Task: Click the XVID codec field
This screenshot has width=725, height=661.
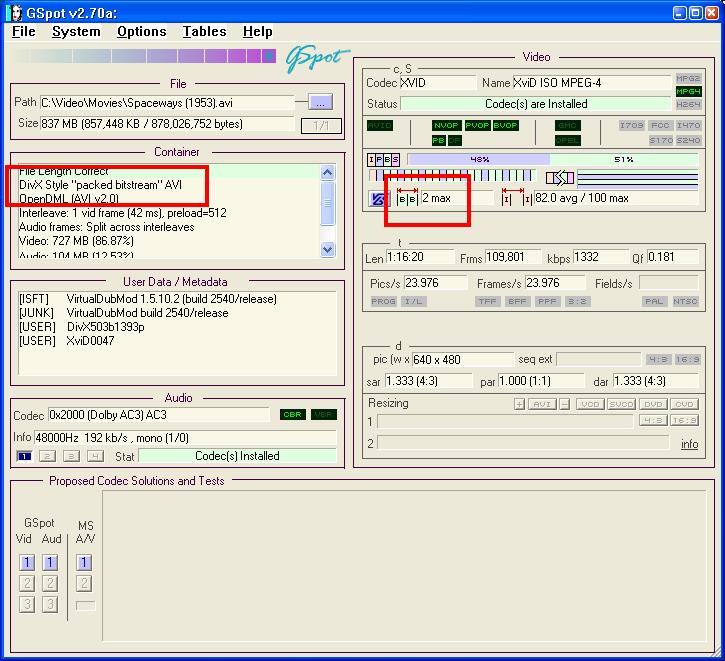Action: (x=437, y=83)
